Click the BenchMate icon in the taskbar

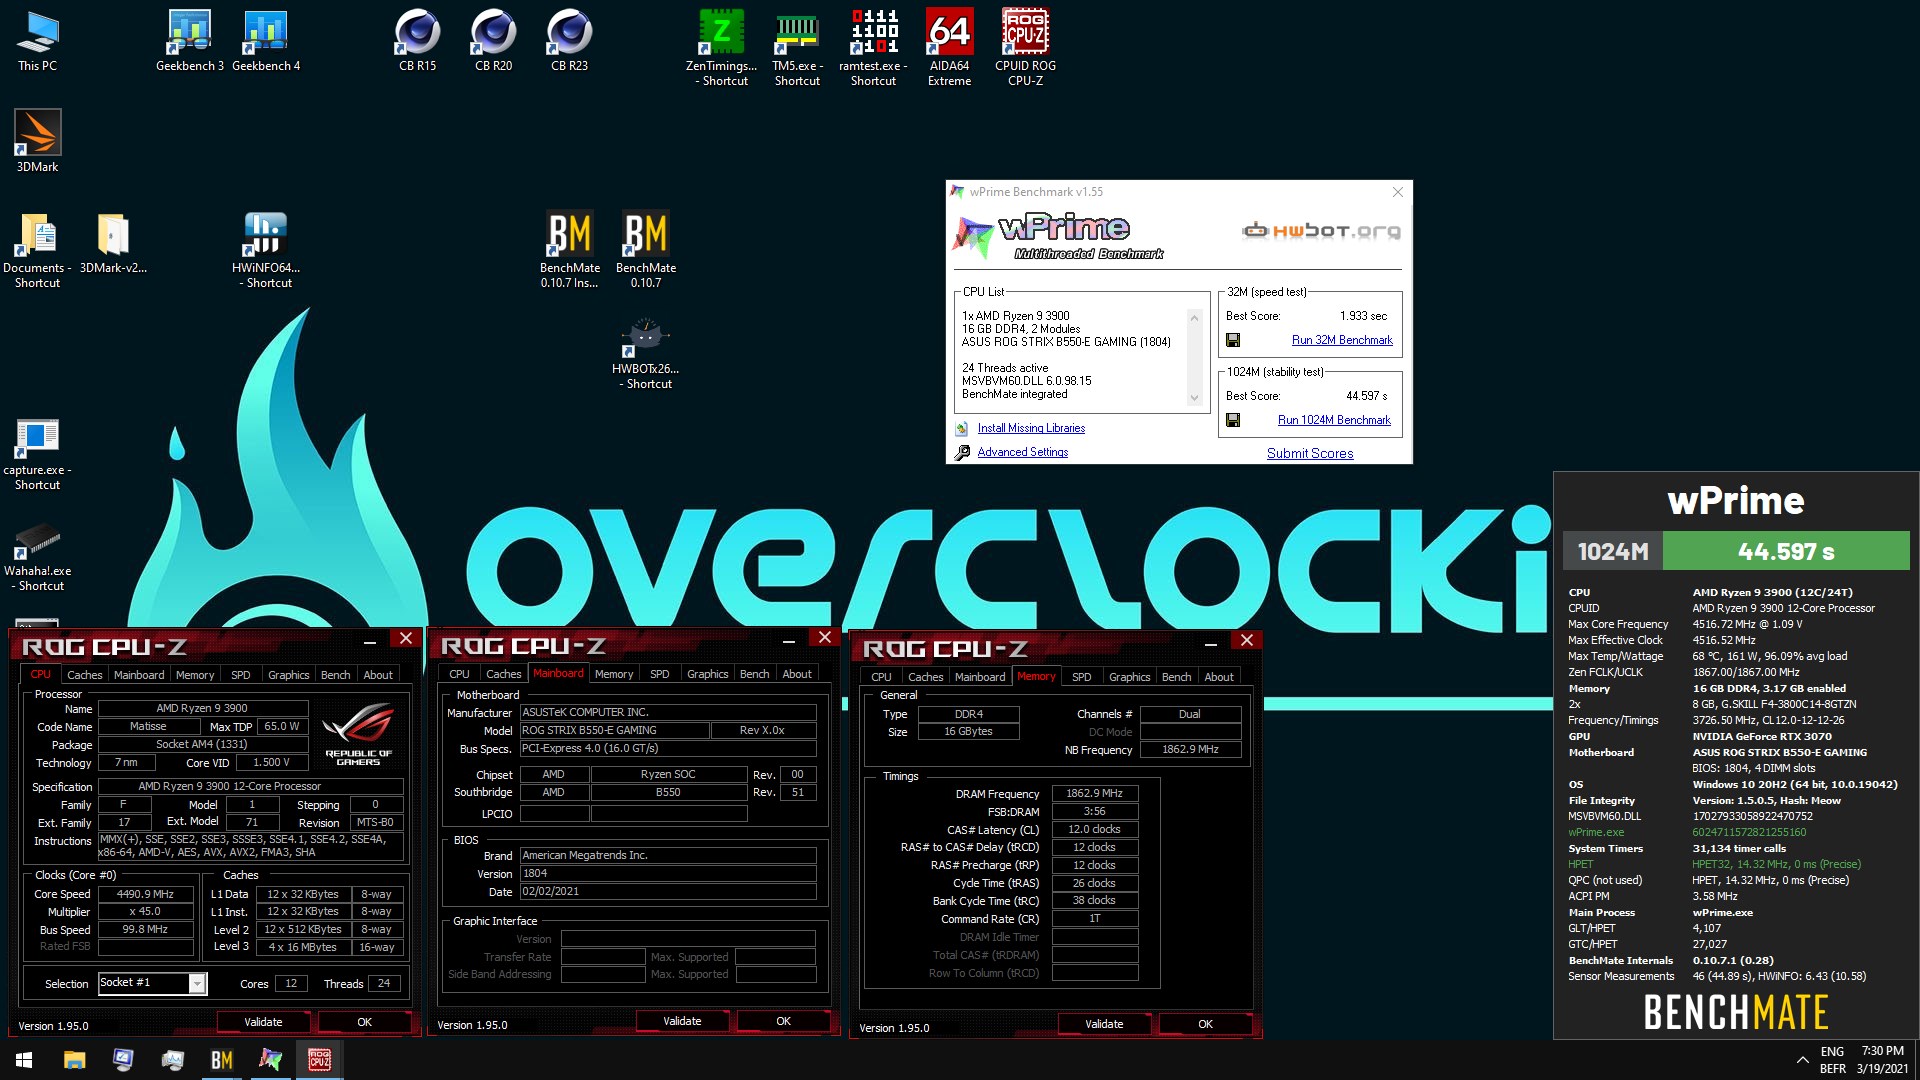[x=222, y=1060]
